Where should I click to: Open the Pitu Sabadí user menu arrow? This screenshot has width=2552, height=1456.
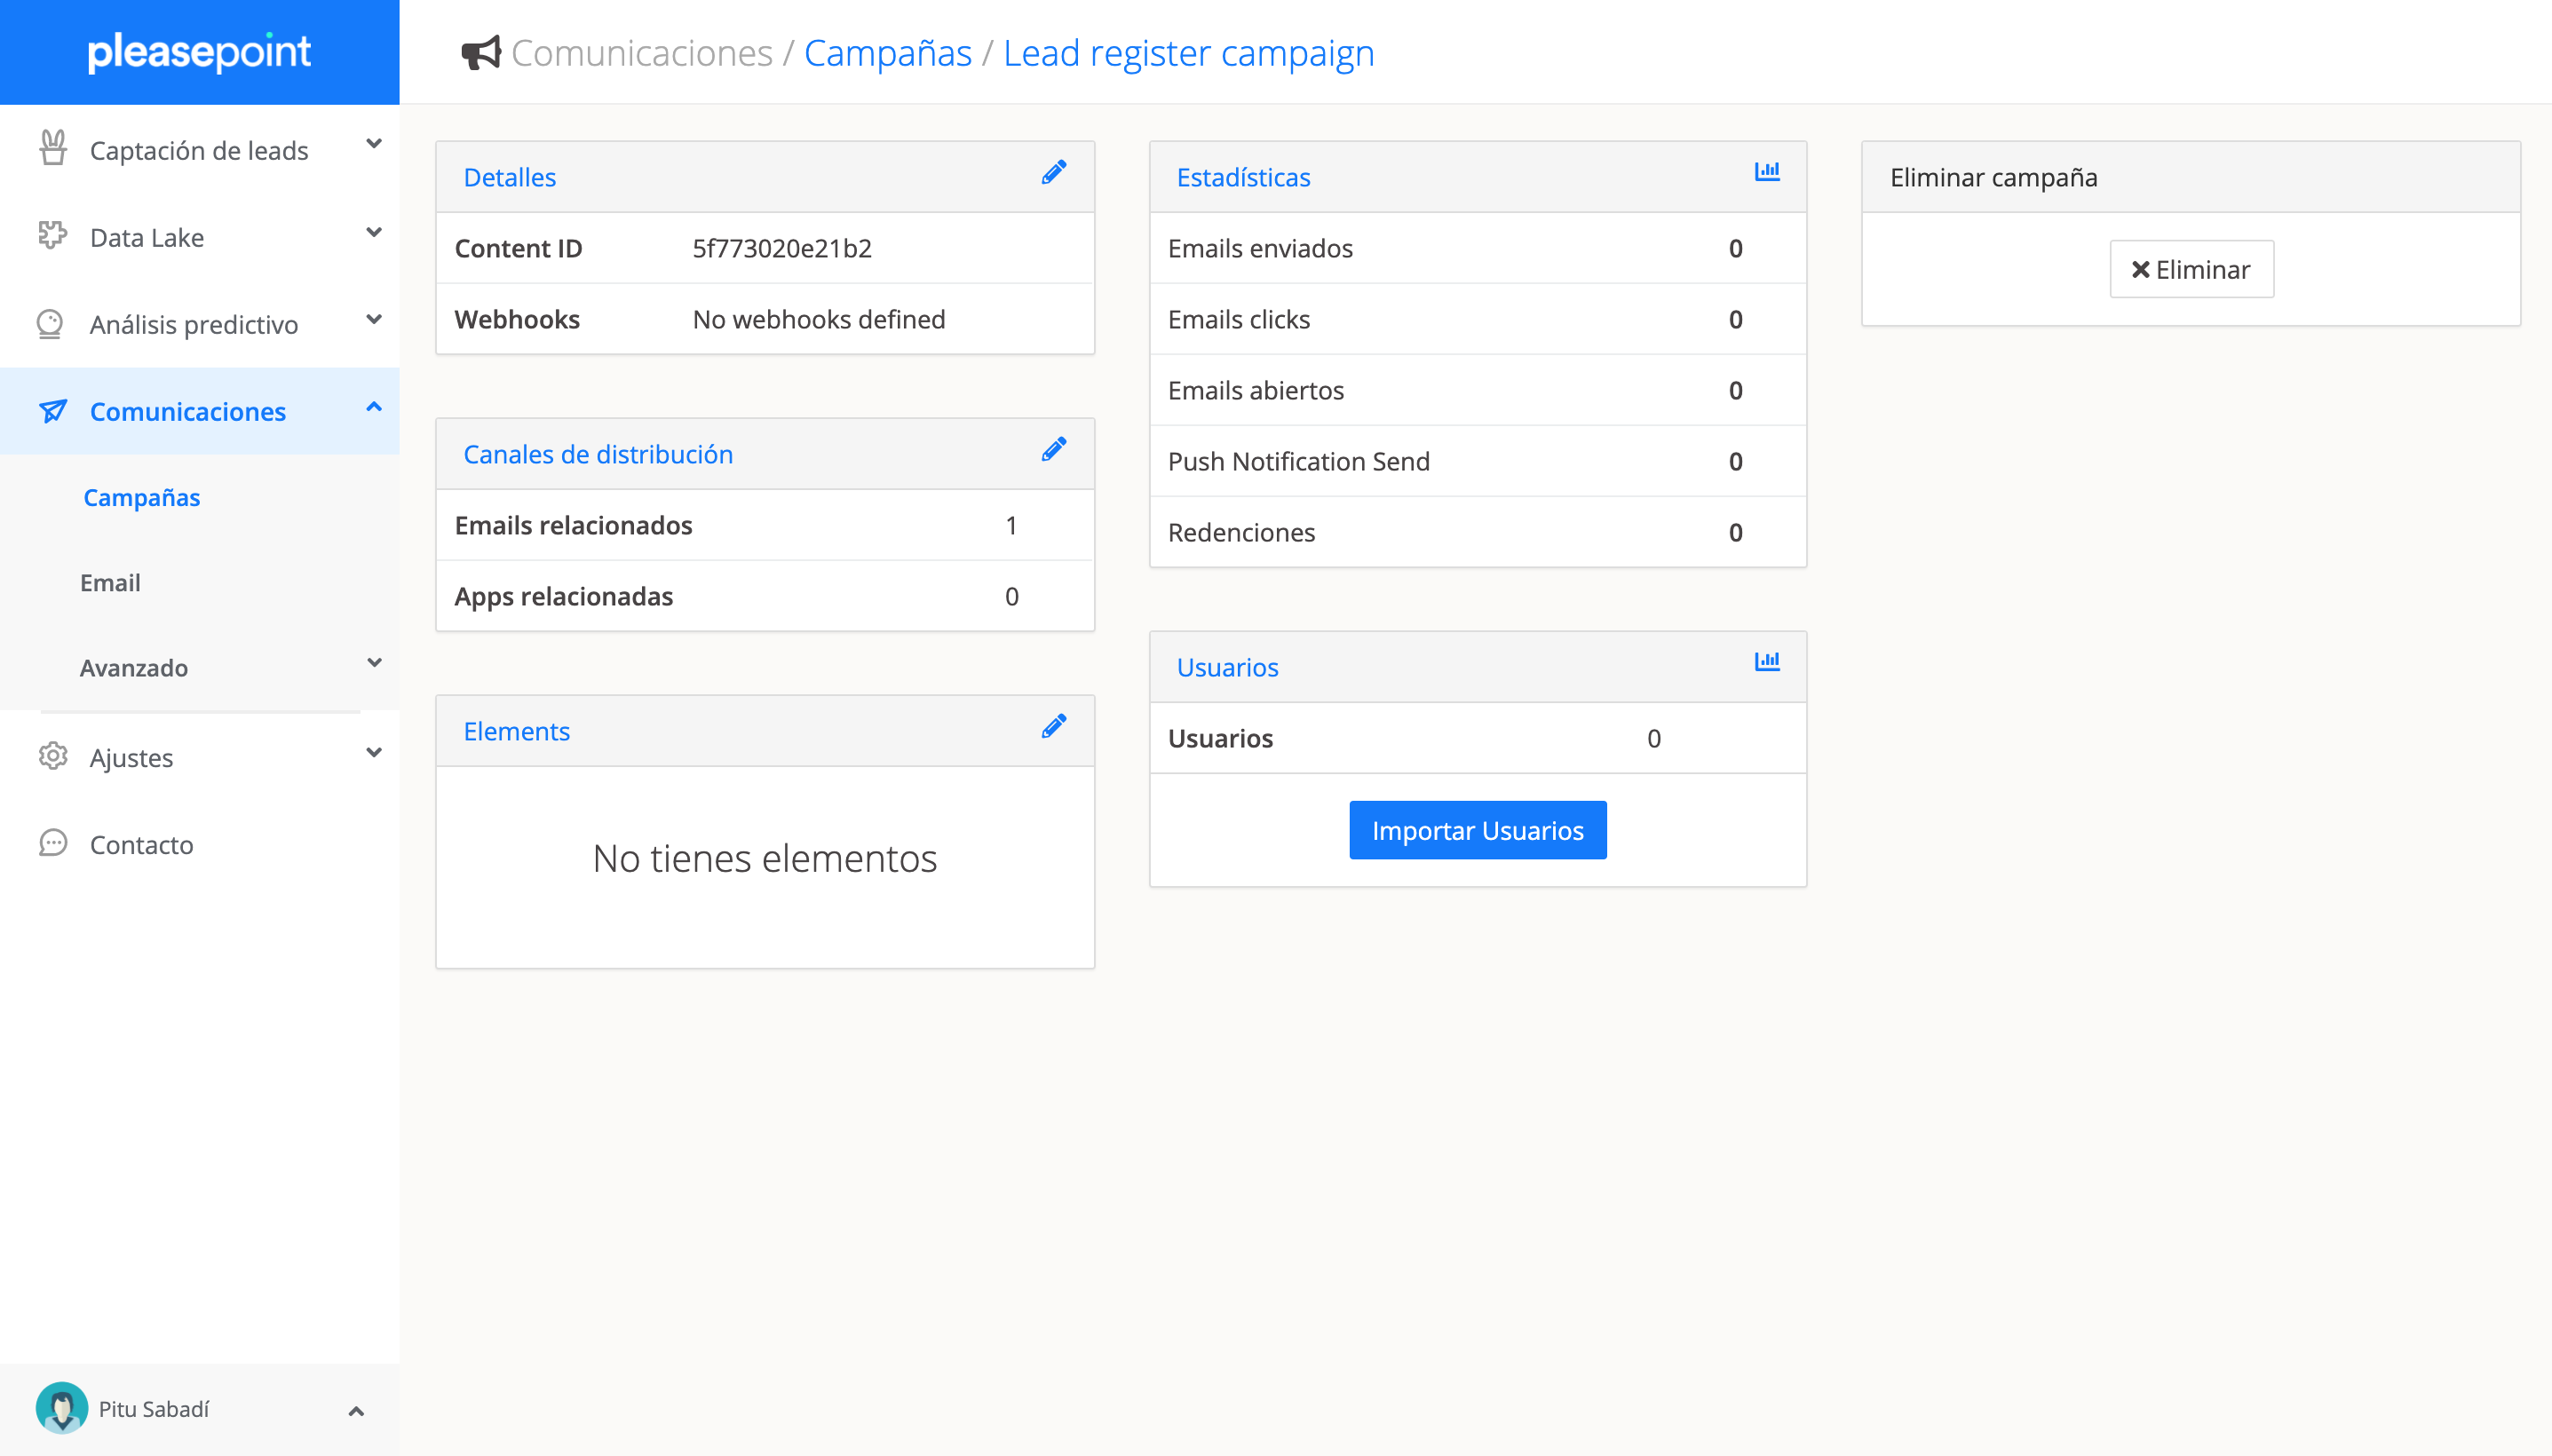(356, 1411)
